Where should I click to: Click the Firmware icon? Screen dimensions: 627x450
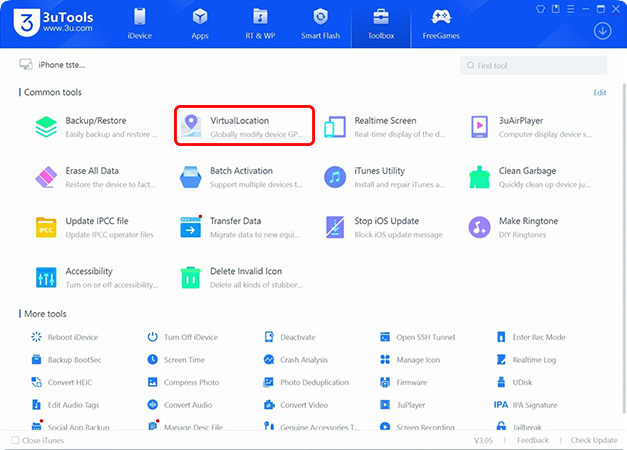[x=385, y=382]
